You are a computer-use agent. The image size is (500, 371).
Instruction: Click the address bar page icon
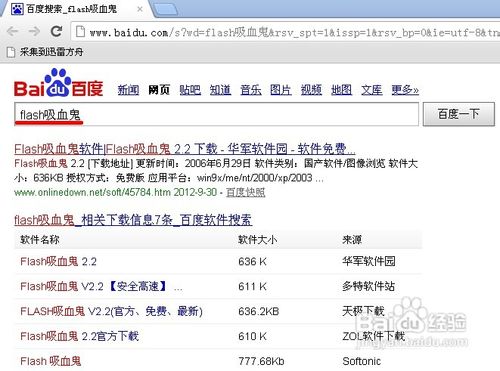(x=80, y=32)
